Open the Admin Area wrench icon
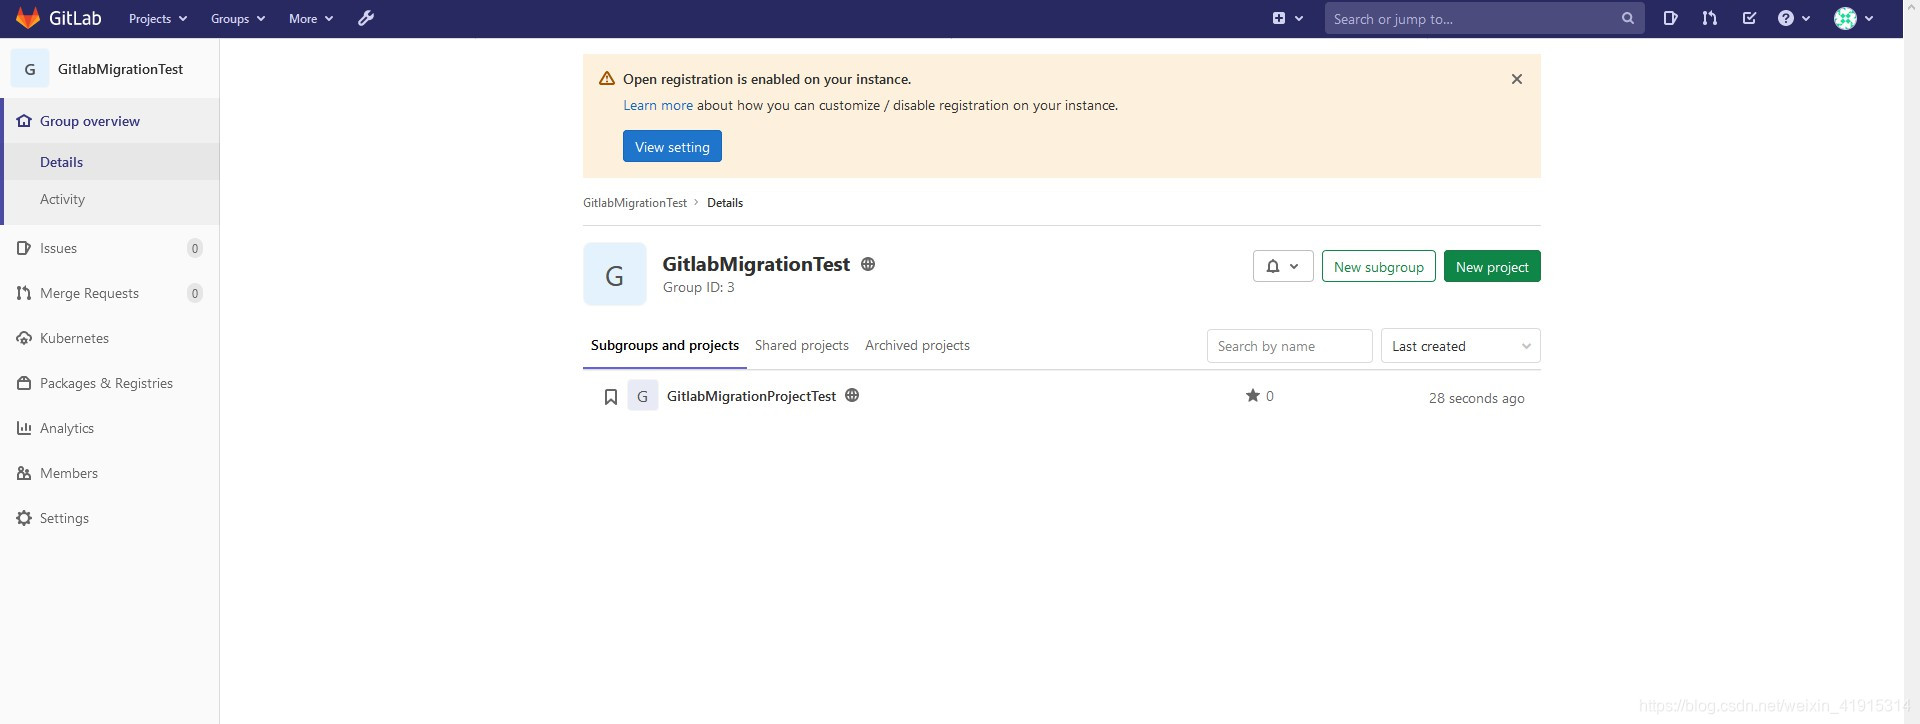1920x724 pixels. pyautogui.click(x=366, y=18)
